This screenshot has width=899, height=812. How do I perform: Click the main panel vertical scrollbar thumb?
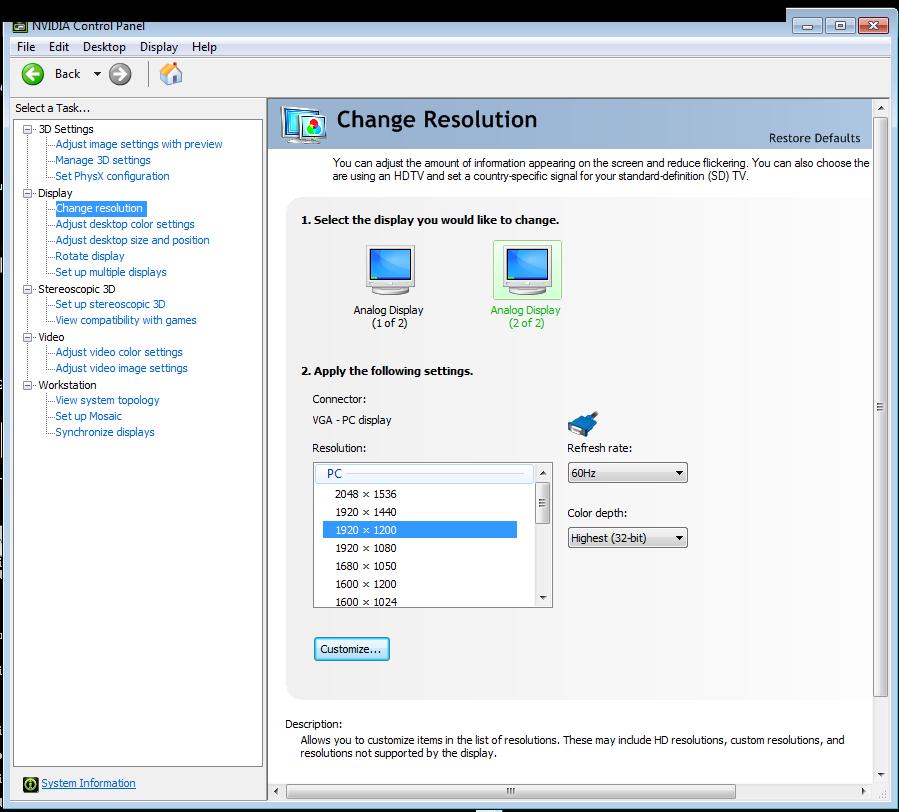881,407
